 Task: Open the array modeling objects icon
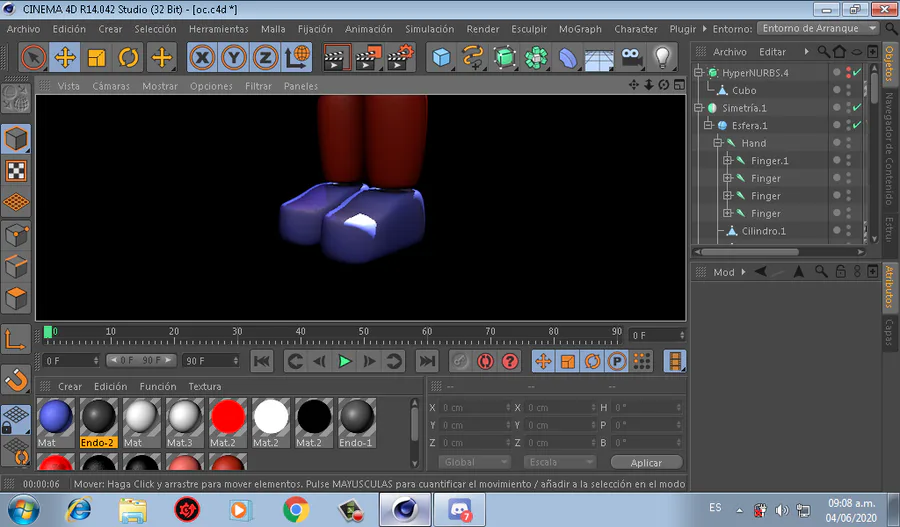click(536, 57)
